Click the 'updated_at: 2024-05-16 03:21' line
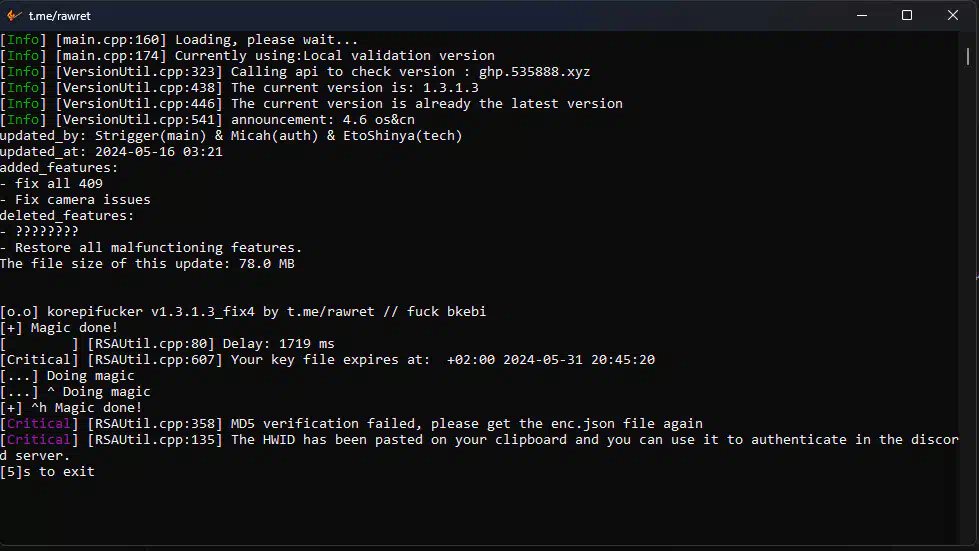This screenshot has height=551, width=979. [111, 152]
